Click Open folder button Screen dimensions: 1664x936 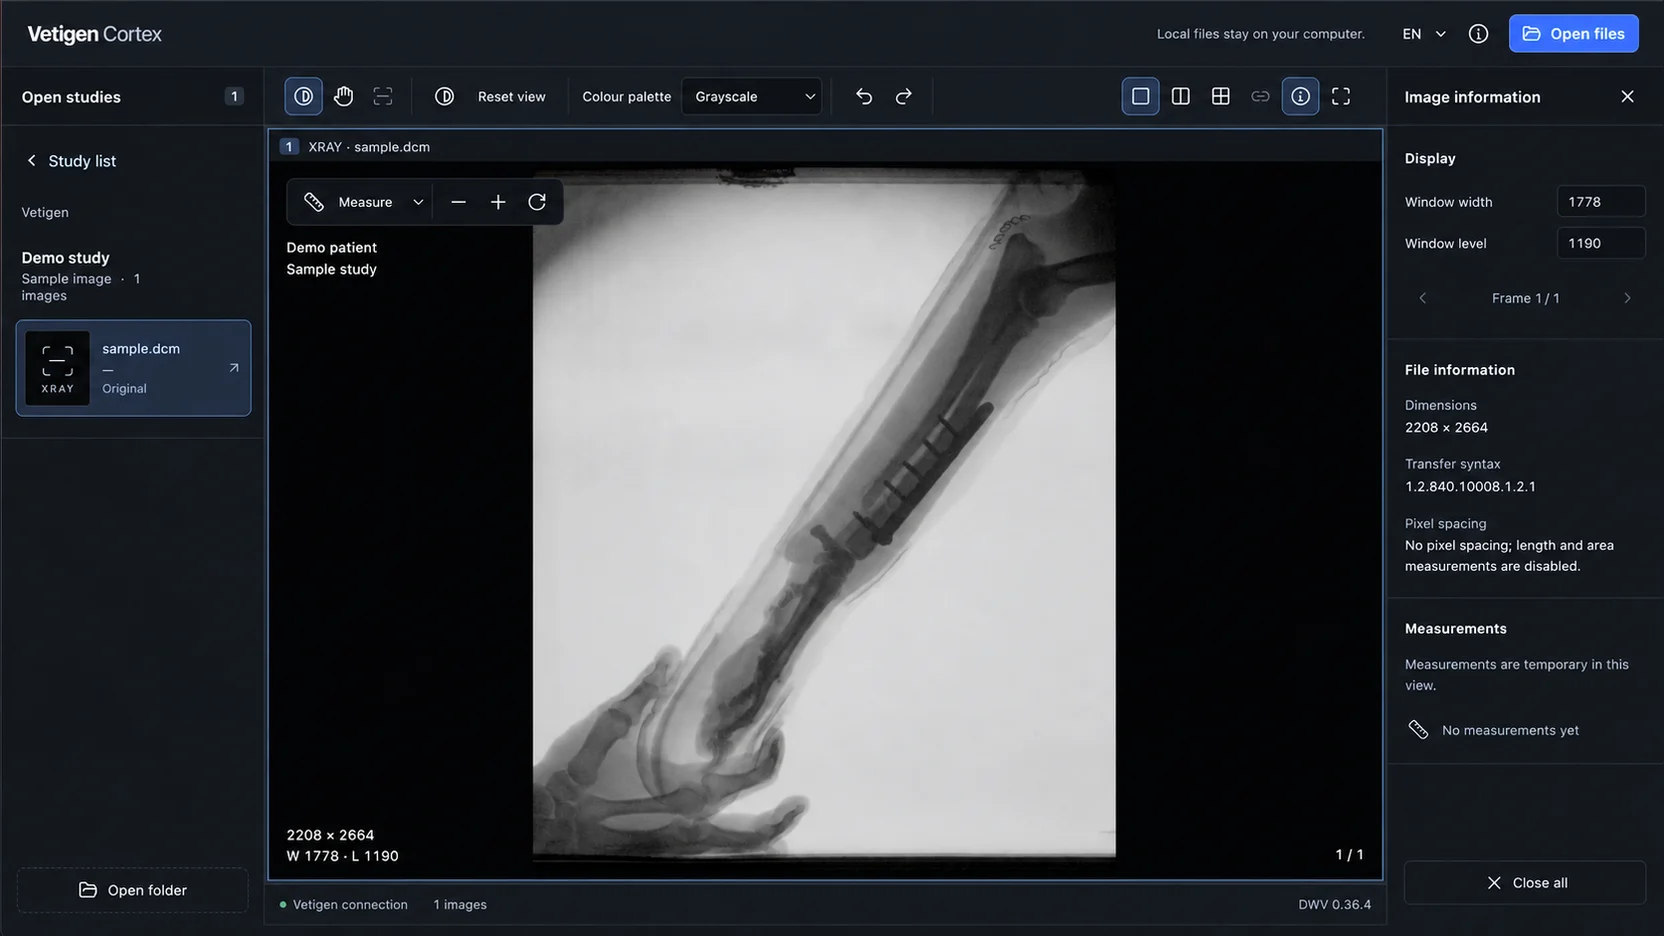tap(133, 890)
